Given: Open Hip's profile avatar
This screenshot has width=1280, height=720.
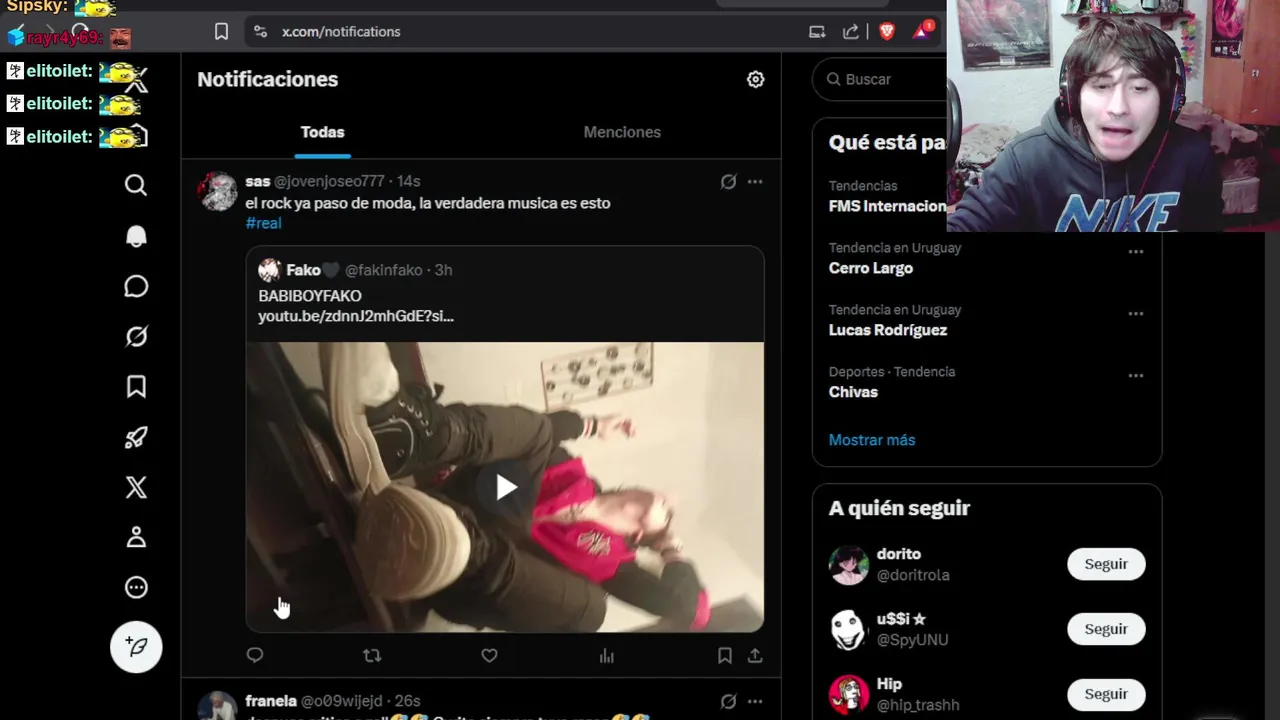Looking at the screenshot, I should (849, 695).
